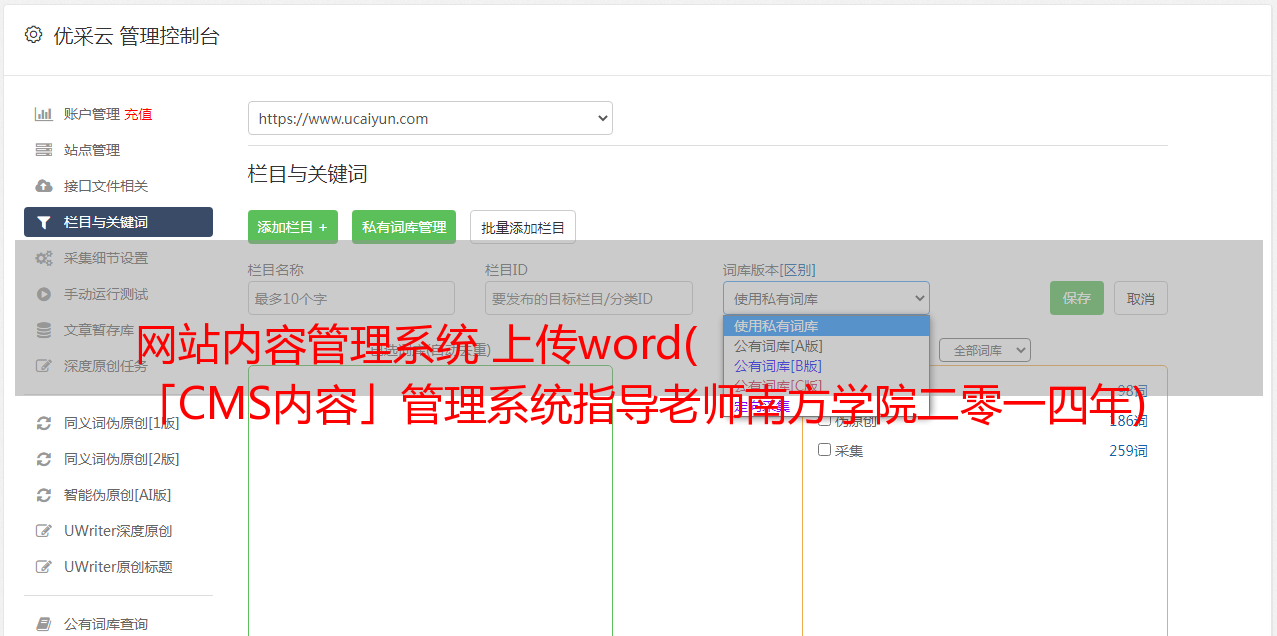This screenshot has width=1277, height=636.
Task: Open 公有词库查询 in the sidebar
Action: pos(106,624)
